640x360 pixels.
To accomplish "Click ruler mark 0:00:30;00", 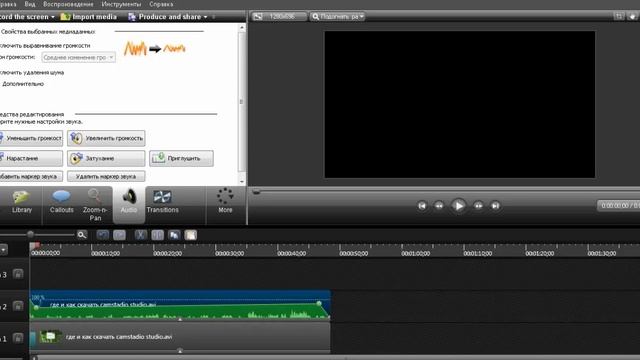I will tap(229, 253).
